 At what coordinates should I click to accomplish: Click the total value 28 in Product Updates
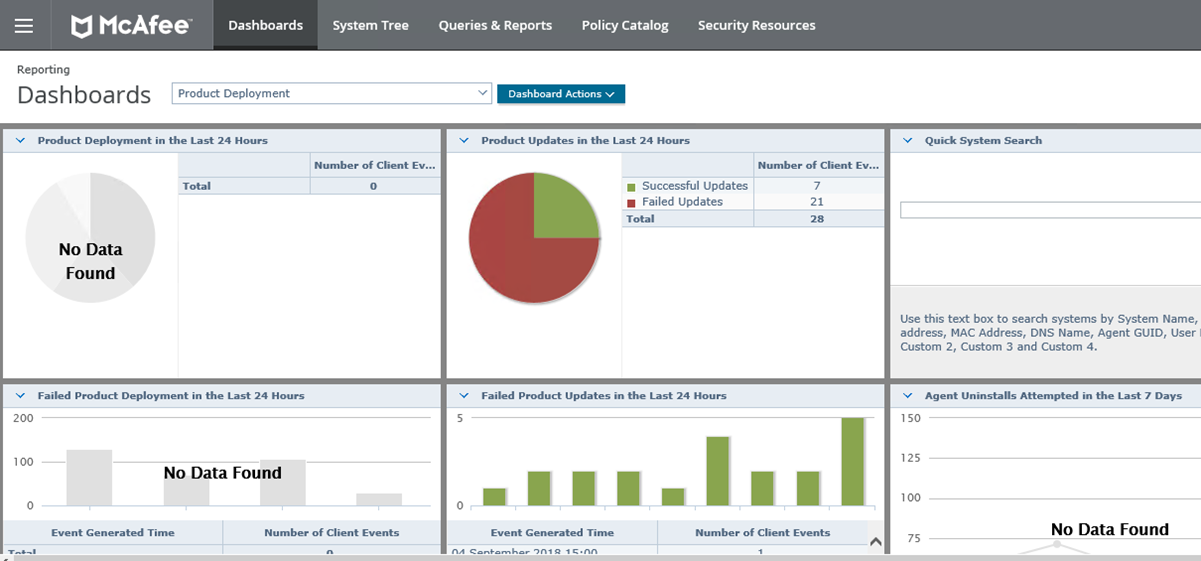[817, 219]
